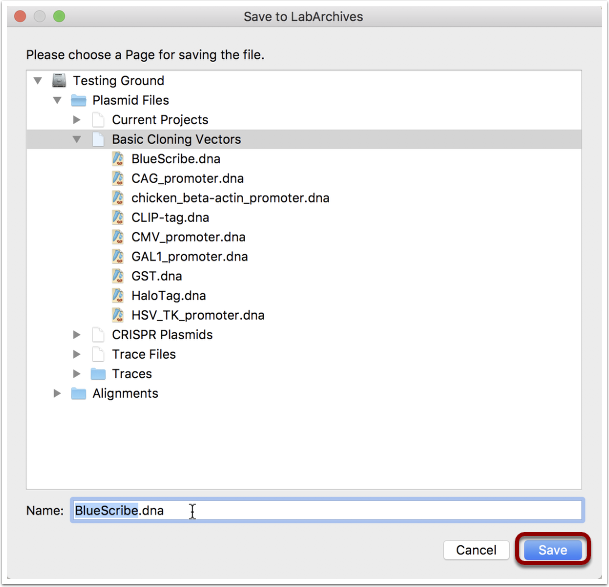
Task: Click the Testing Ground notebook drive icon
Action: [x=59, y=80]
